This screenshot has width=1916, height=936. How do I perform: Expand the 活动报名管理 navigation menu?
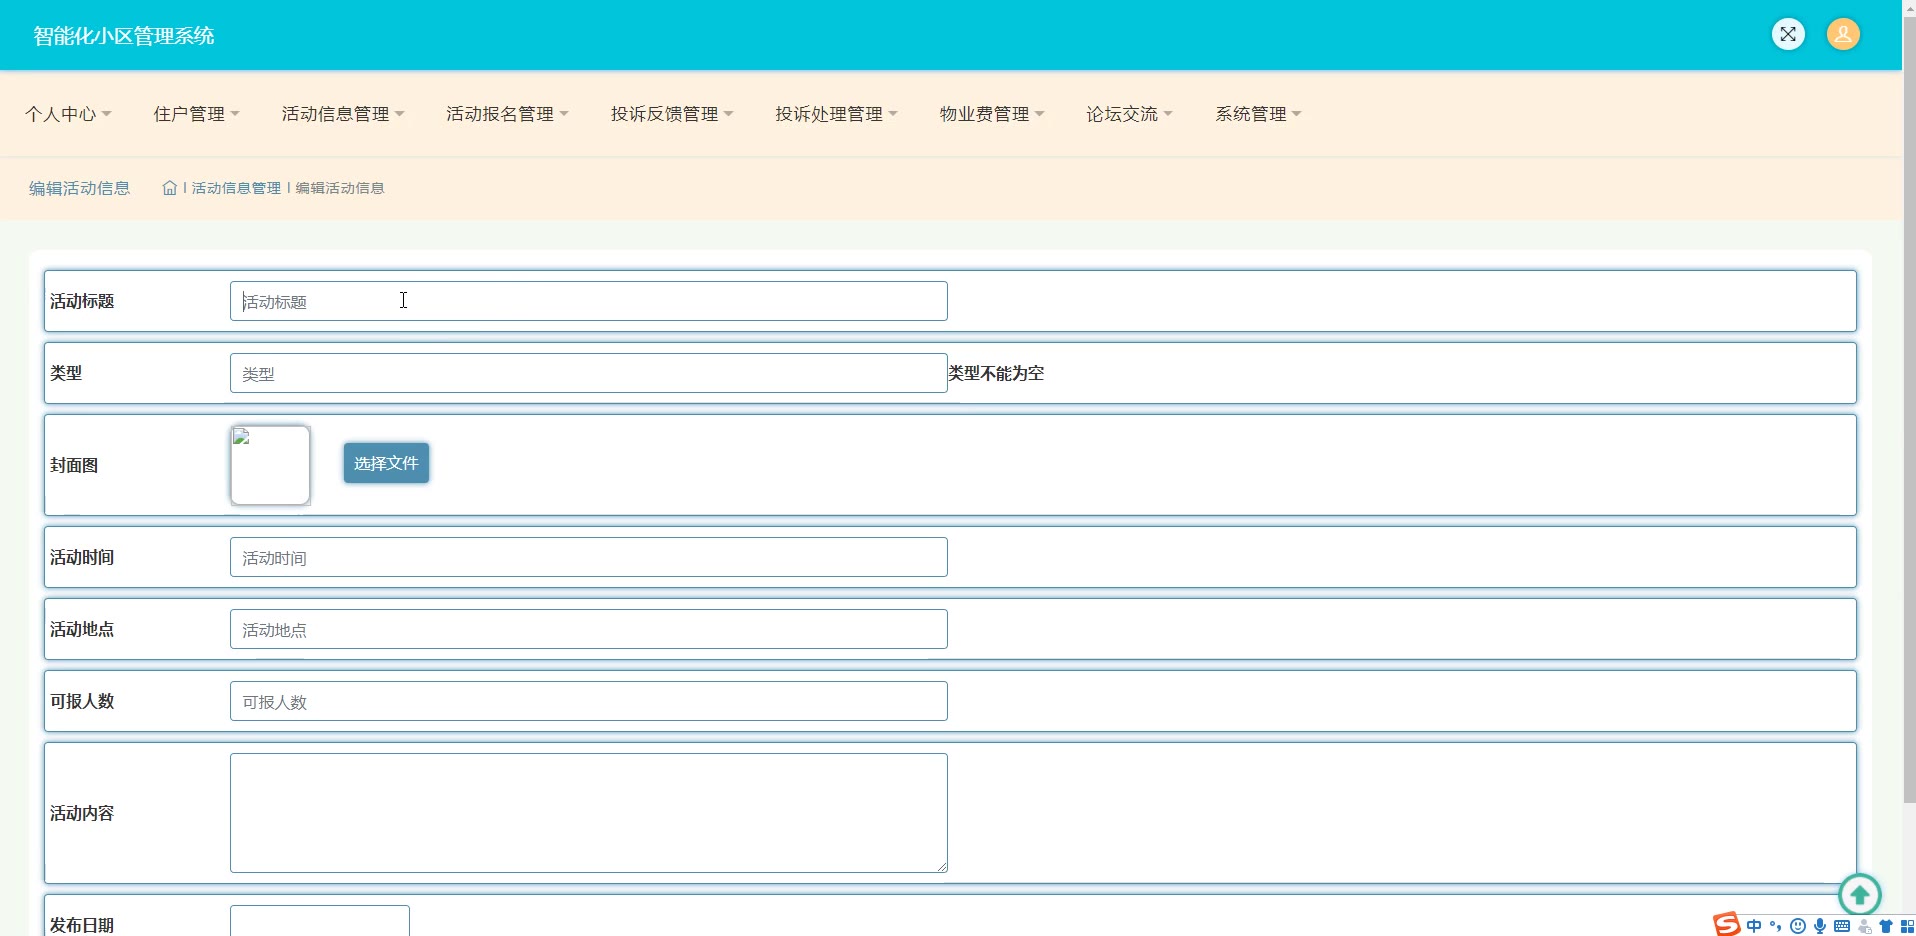click(507, 114)
